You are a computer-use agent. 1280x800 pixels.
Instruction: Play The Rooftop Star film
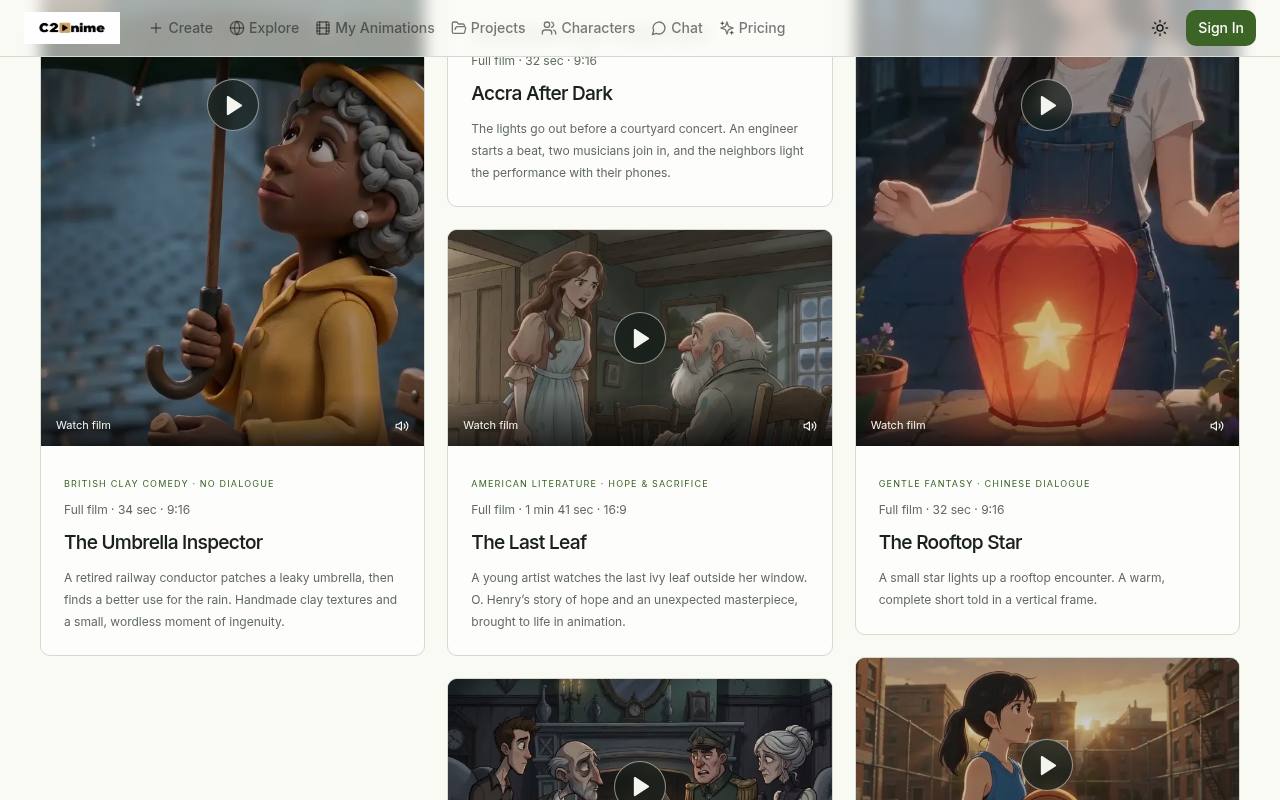(x=1047, y=105)
